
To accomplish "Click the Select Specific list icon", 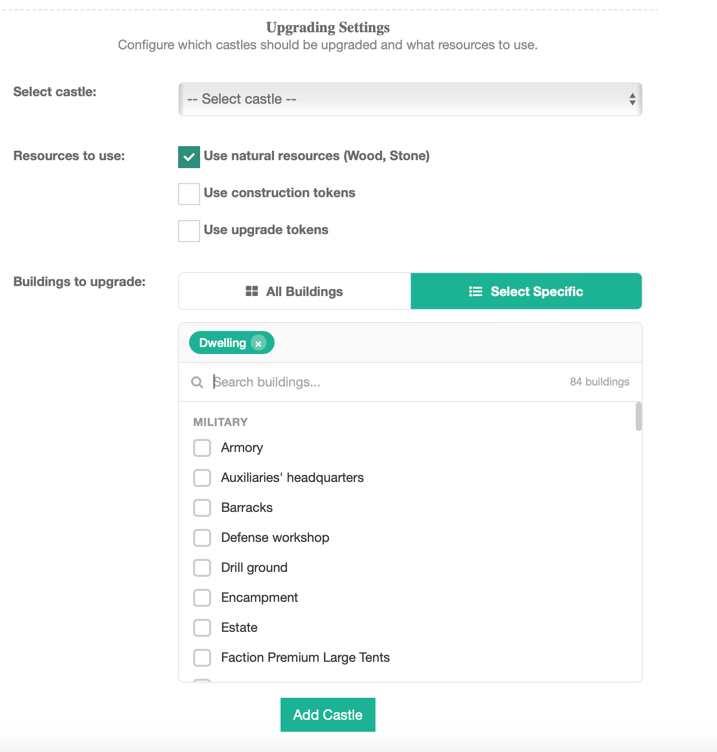I will pyautogui.click(x=476, y=291).
